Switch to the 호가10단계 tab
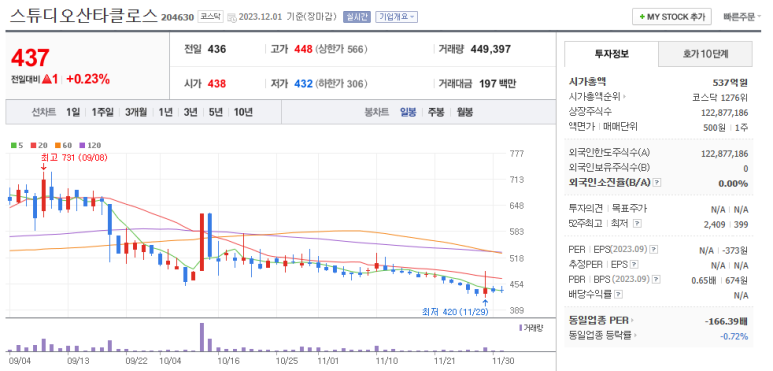This screenshot has width=773, height=371. coord(705,54)
